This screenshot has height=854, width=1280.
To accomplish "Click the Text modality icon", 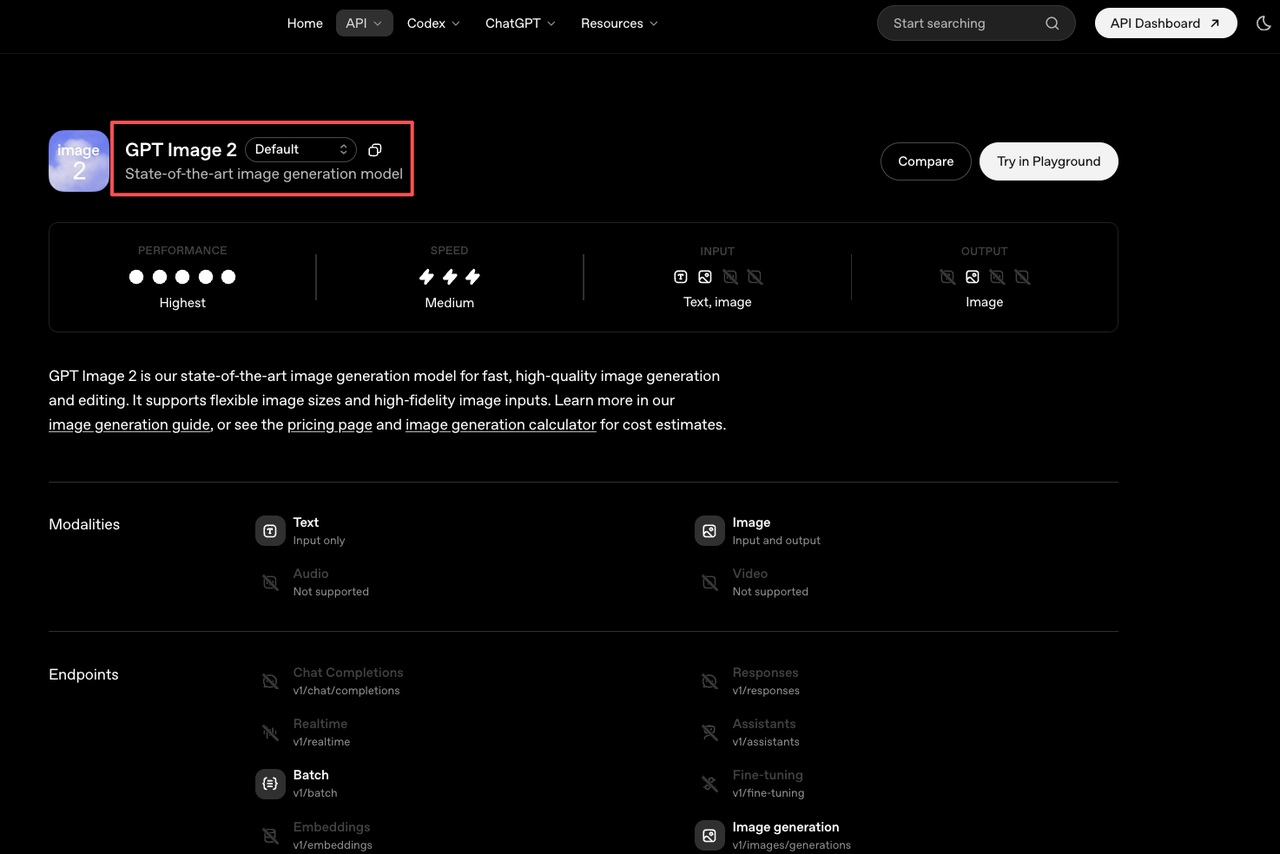I will 270,531.
